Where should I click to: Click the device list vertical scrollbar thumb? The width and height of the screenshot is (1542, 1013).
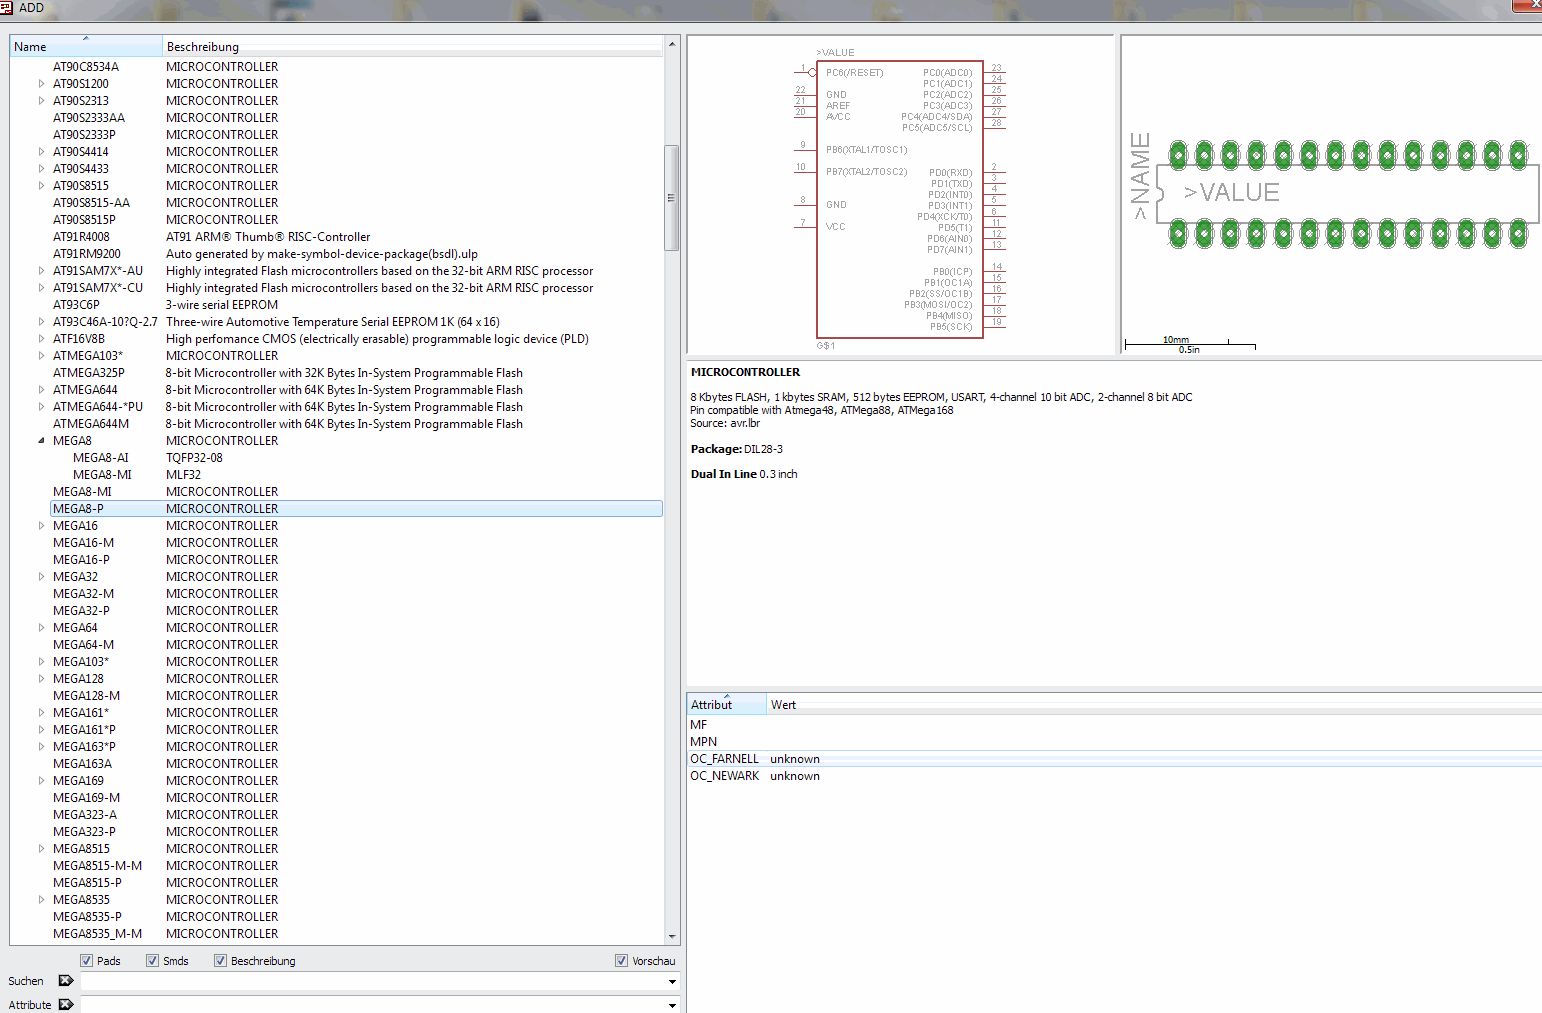[x=672, y=198]
